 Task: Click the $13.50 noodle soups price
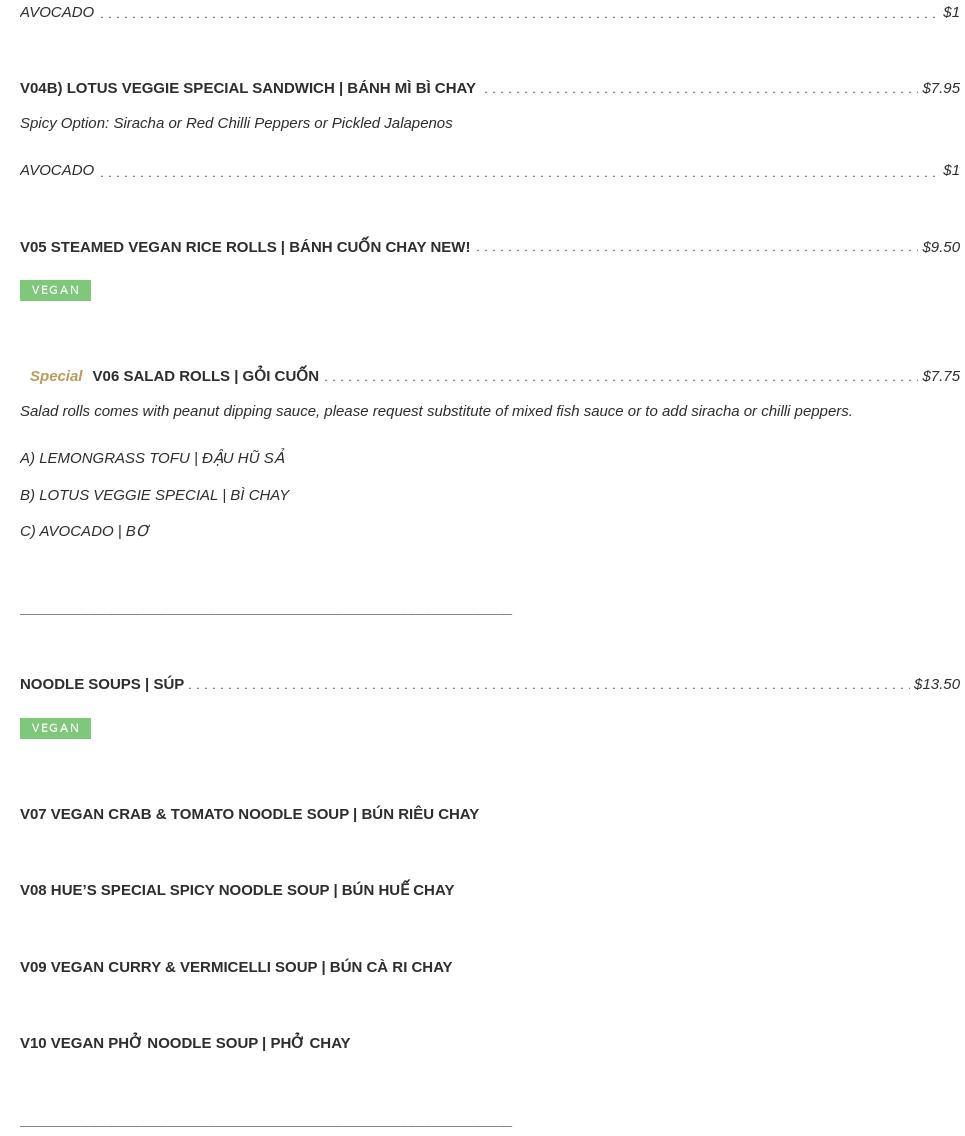pos(936,684)
